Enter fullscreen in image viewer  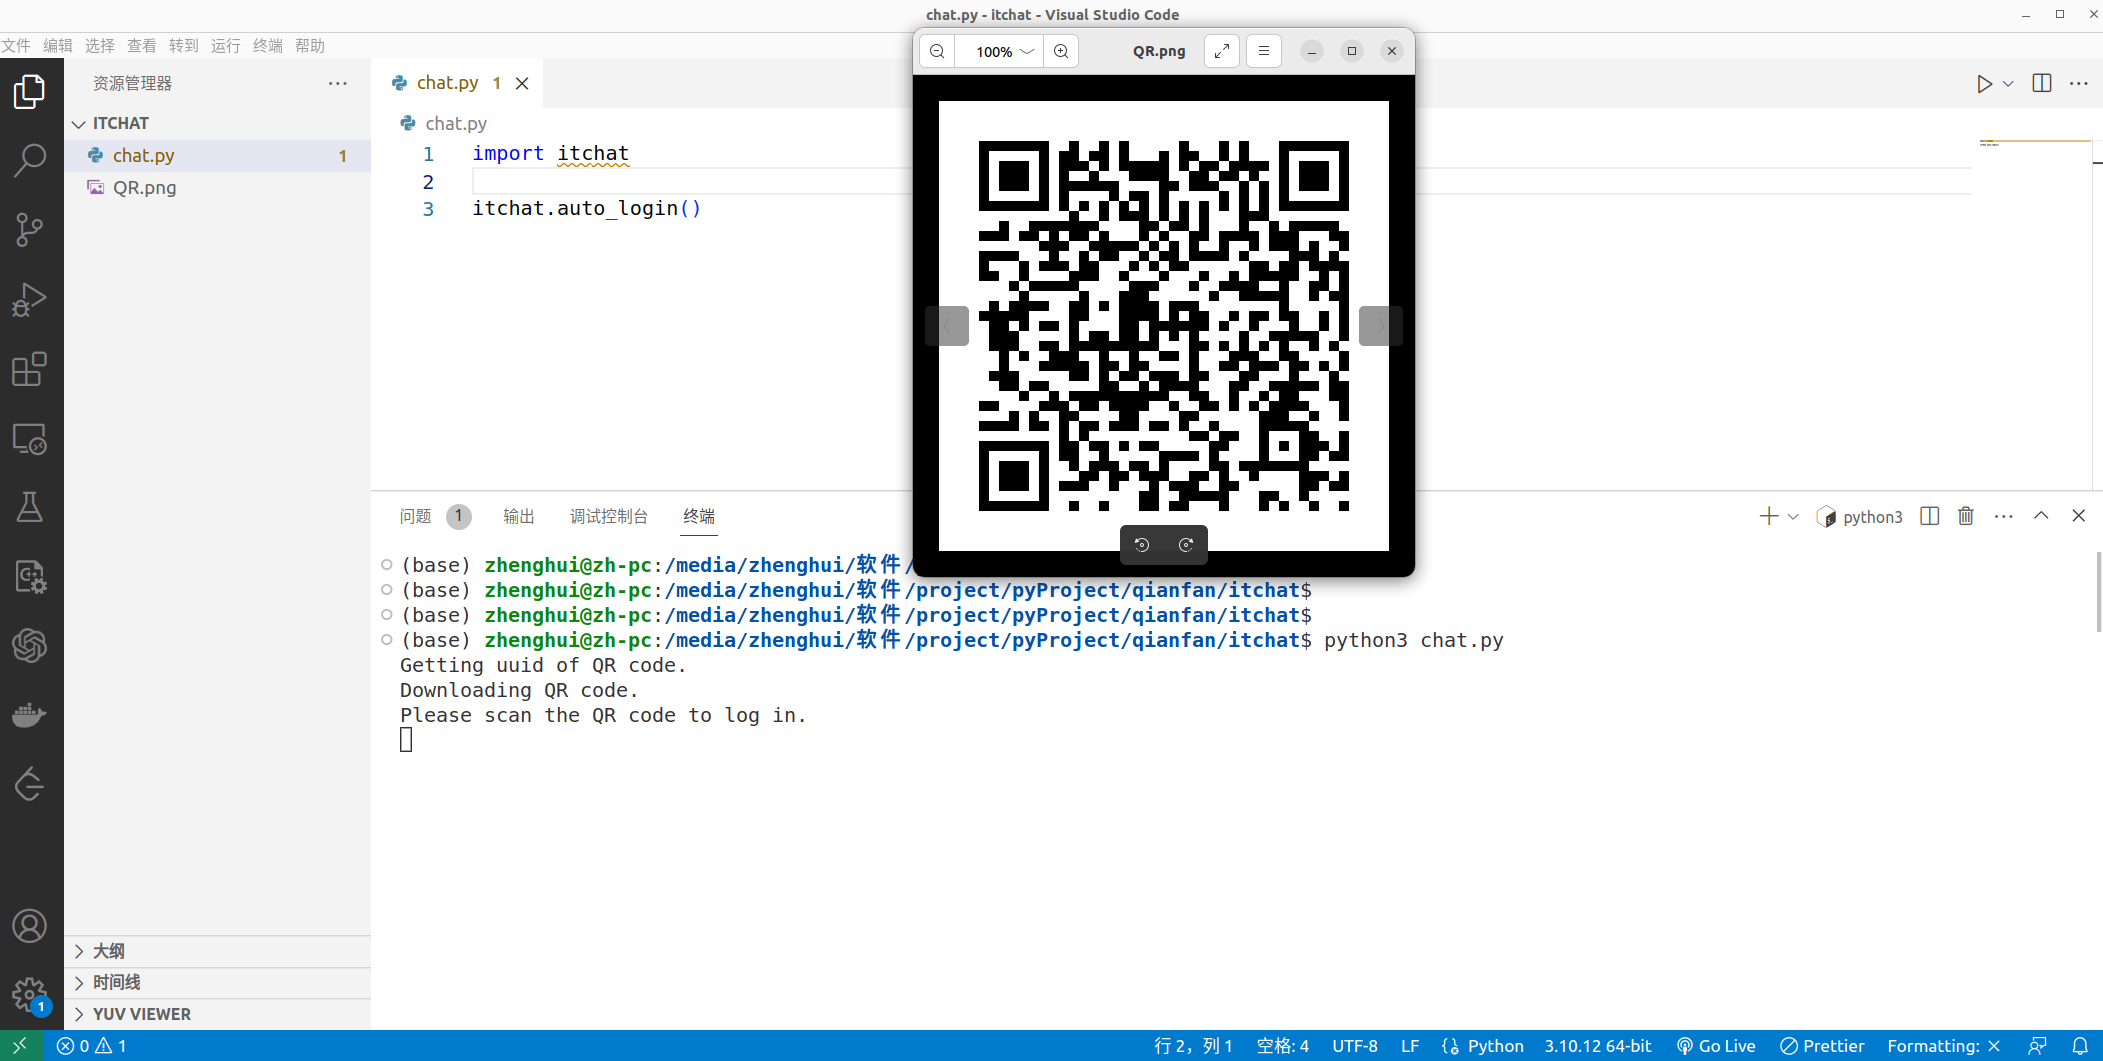pyautogui.click(x=1222, y=51)
